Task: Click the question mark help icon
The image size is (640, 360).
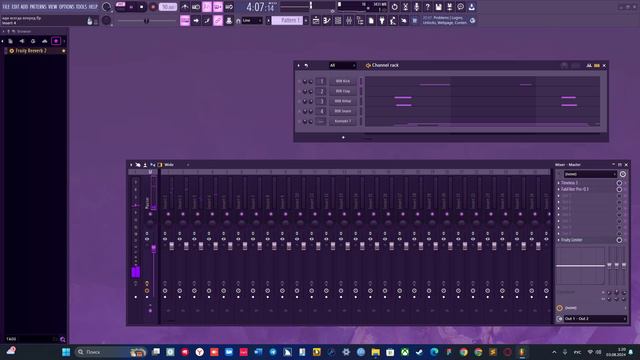Action: point(427,7)
